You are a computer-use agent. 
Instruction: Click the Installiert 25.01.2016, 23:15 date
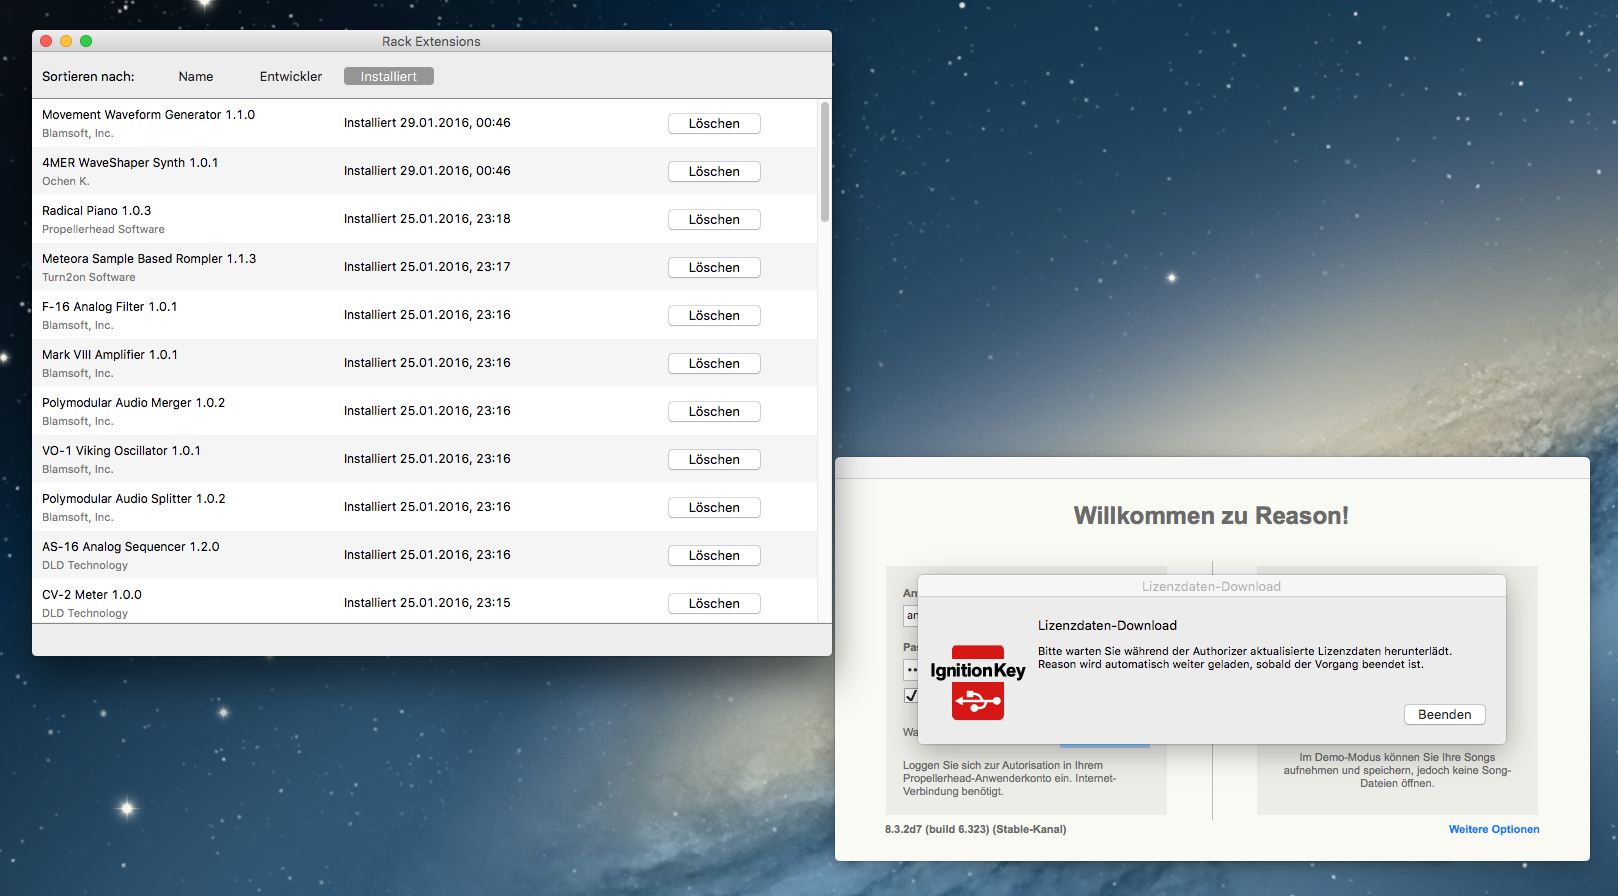[427, 603]
